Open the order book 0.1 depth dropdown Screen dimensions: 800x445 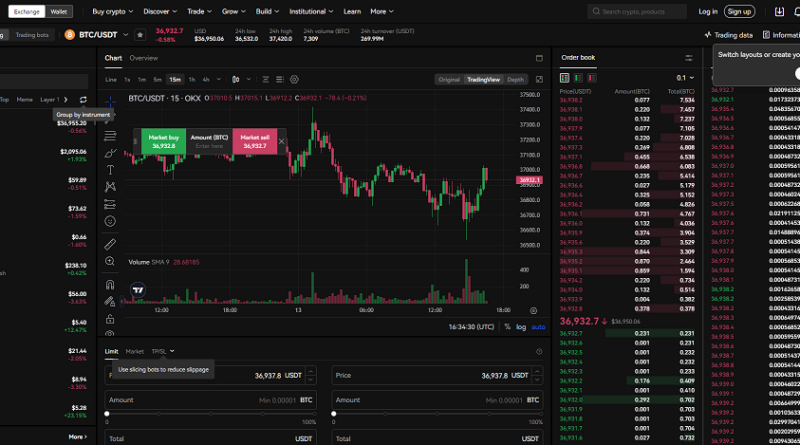coord(685,77)
